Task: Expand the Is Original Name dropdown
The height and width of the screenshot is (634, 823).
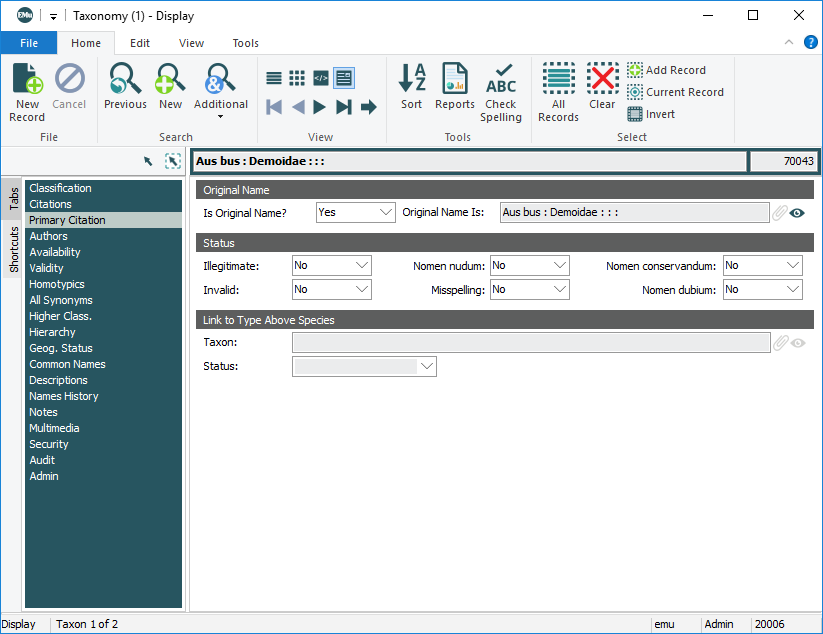Action: pyautogui.click(x=386, y=212)
